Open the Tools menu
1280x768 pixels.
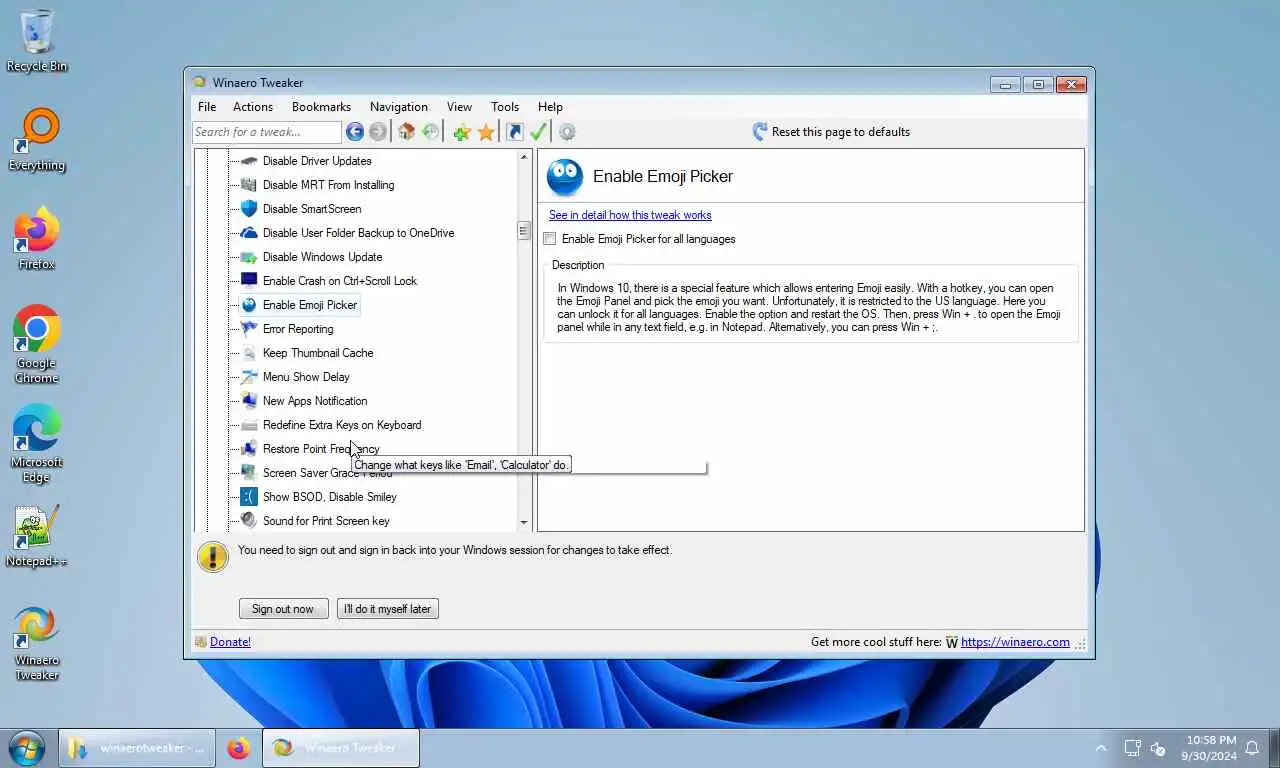pos(505,107)
